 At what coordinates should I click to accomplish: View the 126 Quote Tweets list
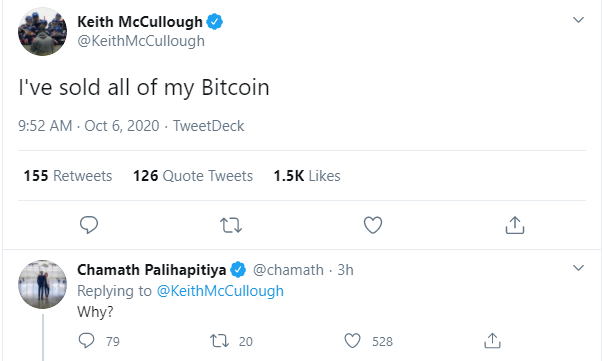(x=193, y=176)
